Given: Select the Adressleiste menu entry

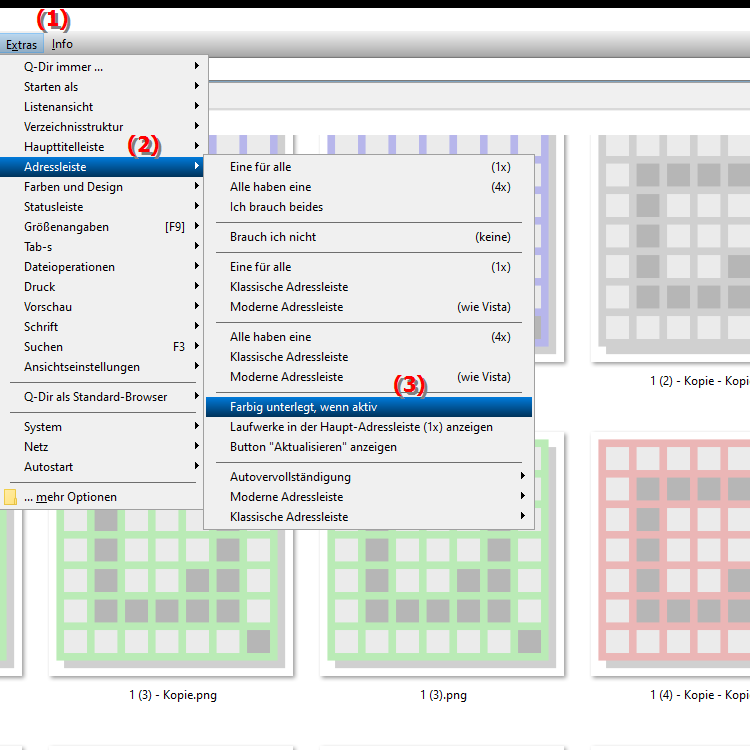Looking at the screenshot, I should coord(102,167).
